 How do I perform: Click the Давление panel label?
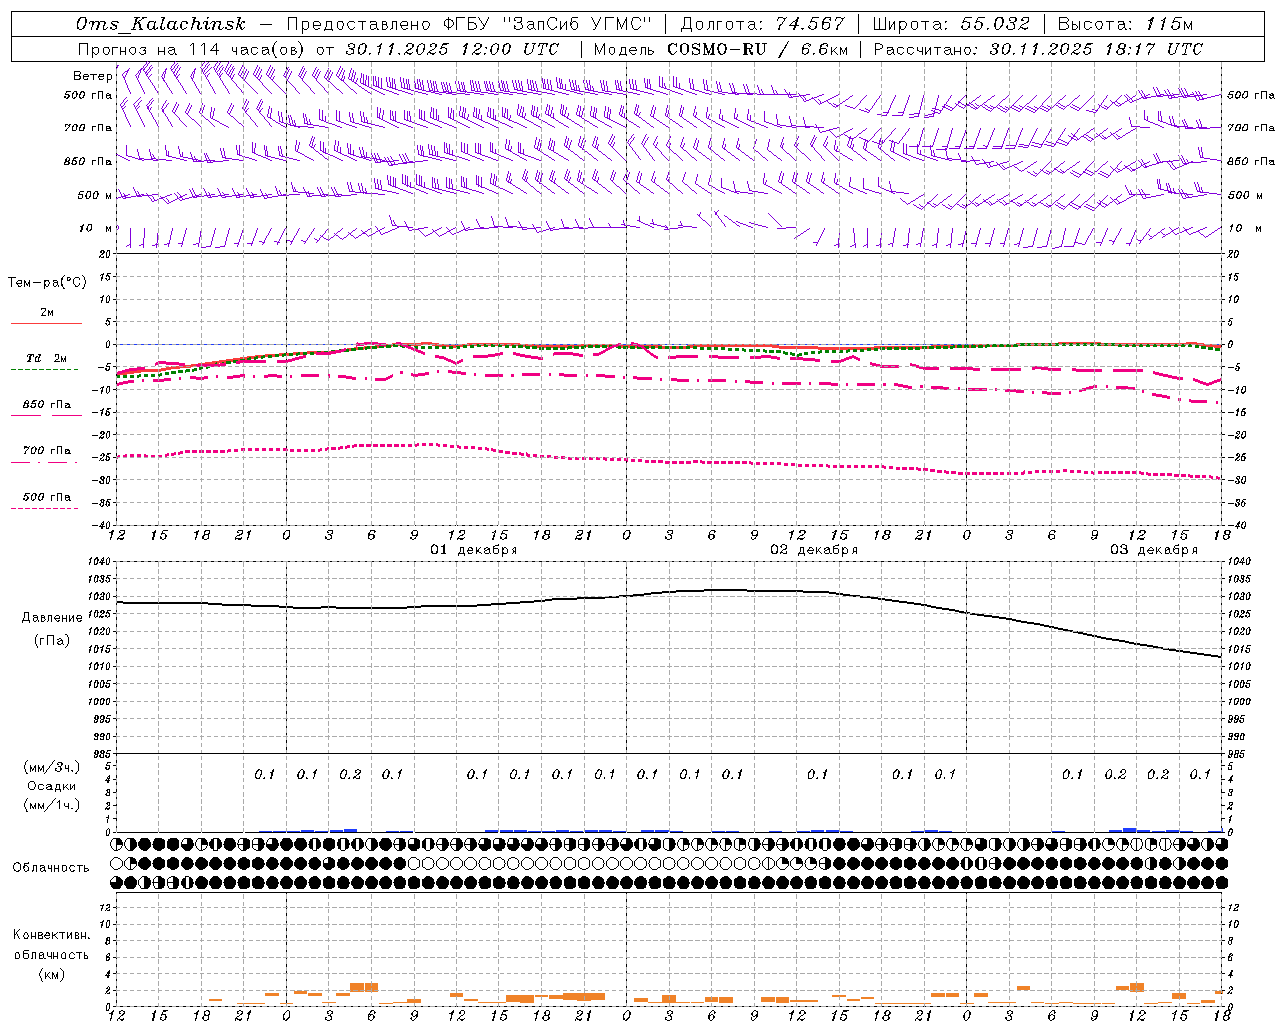(52, 618)
